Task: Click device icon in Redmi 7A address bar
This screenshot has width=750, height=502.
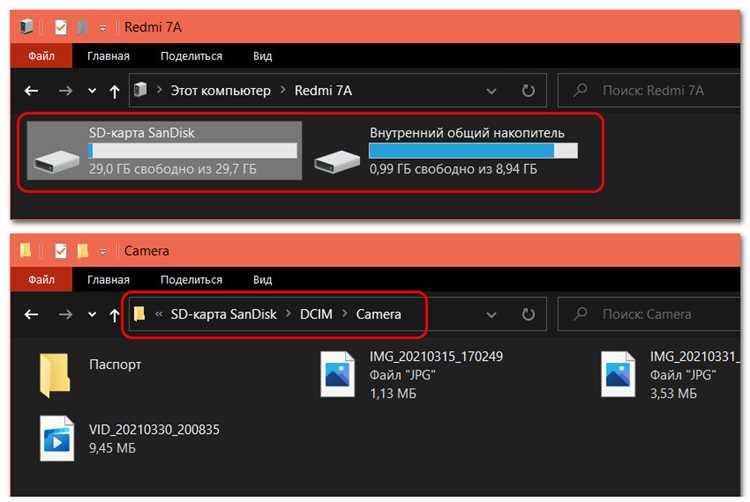Action: pyautogui.click(x=140, y=90)
